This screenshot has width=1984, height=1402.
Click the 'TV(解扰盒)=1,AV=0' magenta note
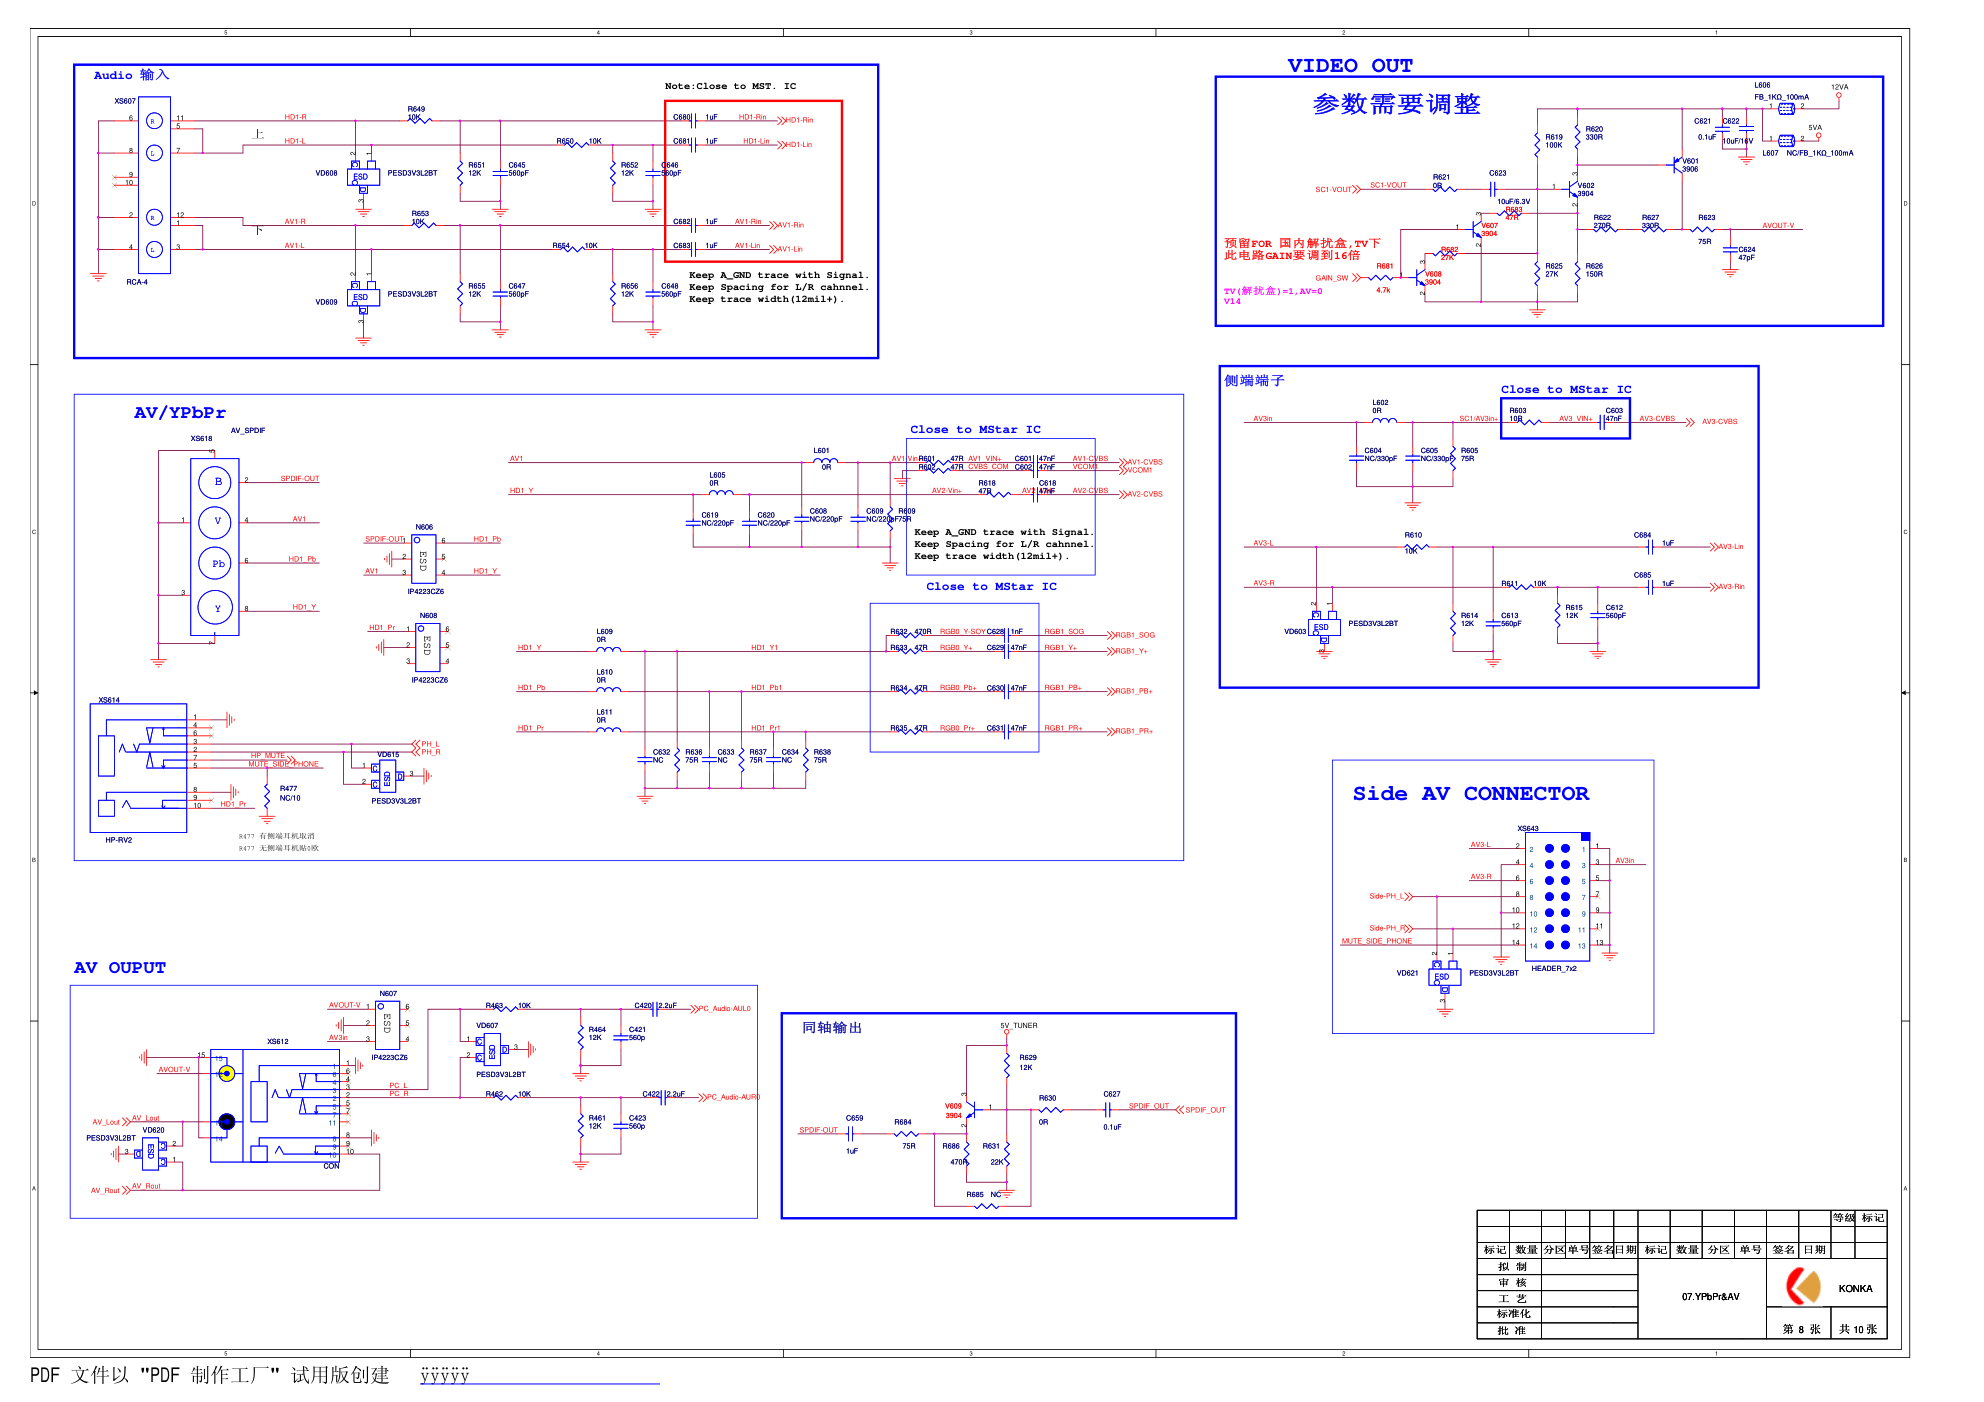point(1273,291)
